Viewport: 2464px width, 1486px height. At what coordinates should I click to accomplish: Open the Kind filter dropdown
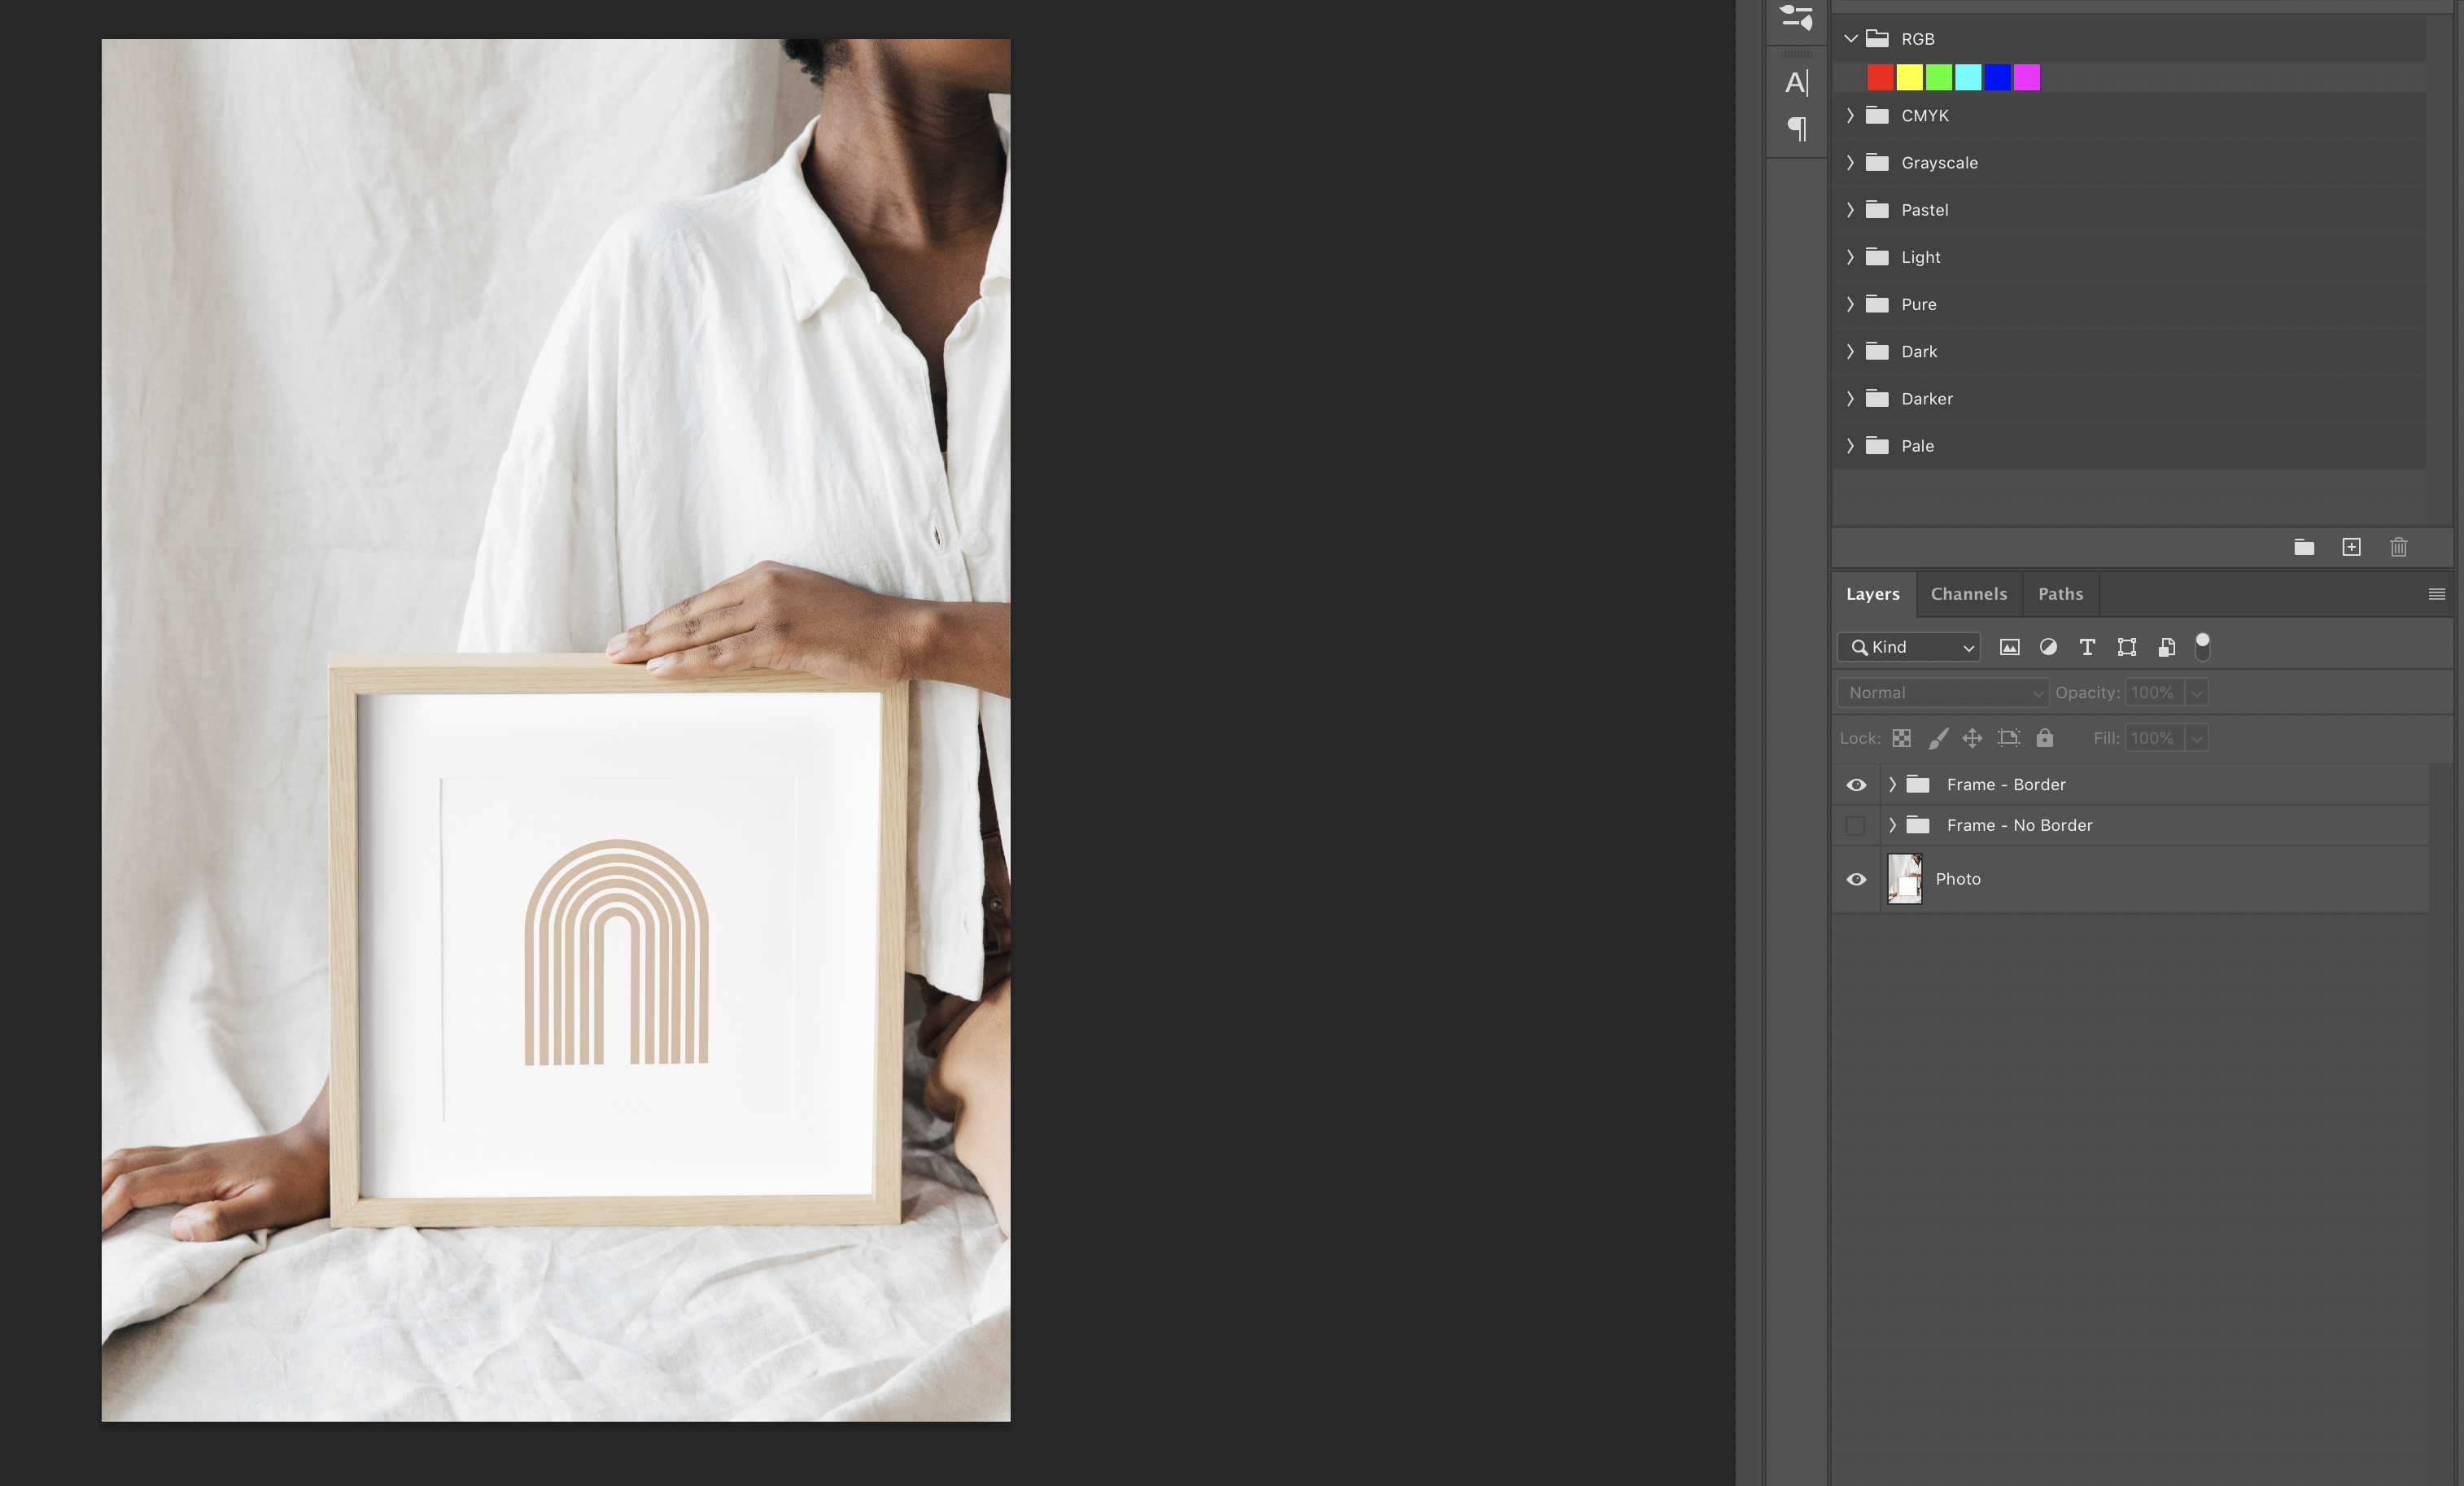pos(1908,647)
